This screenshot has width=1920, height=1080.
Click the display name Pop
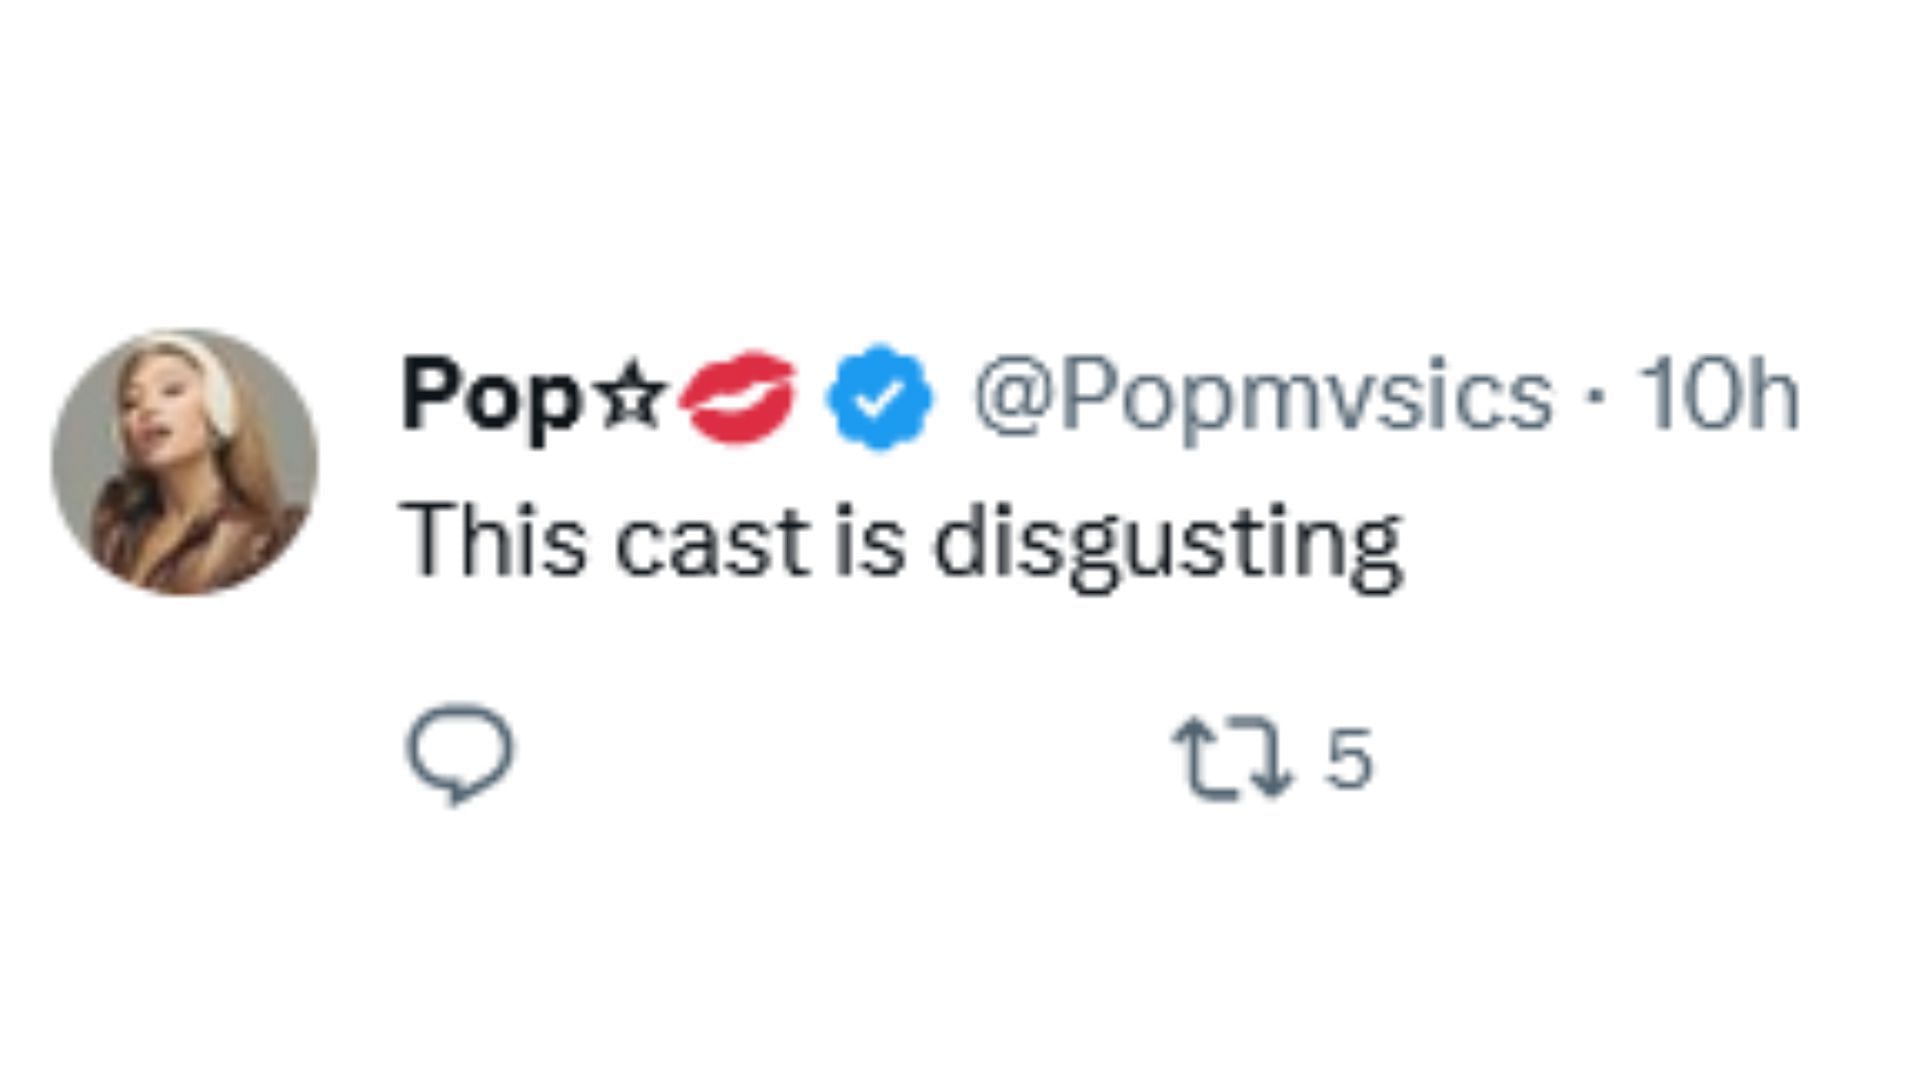(492, 396)
